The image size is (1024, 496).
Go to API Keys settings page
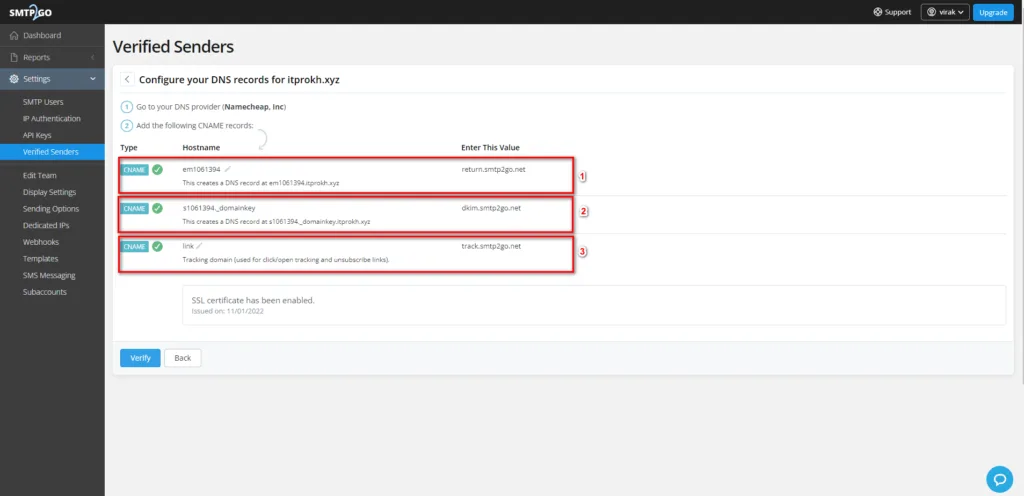pyautogui.click(x=38, y=135)
